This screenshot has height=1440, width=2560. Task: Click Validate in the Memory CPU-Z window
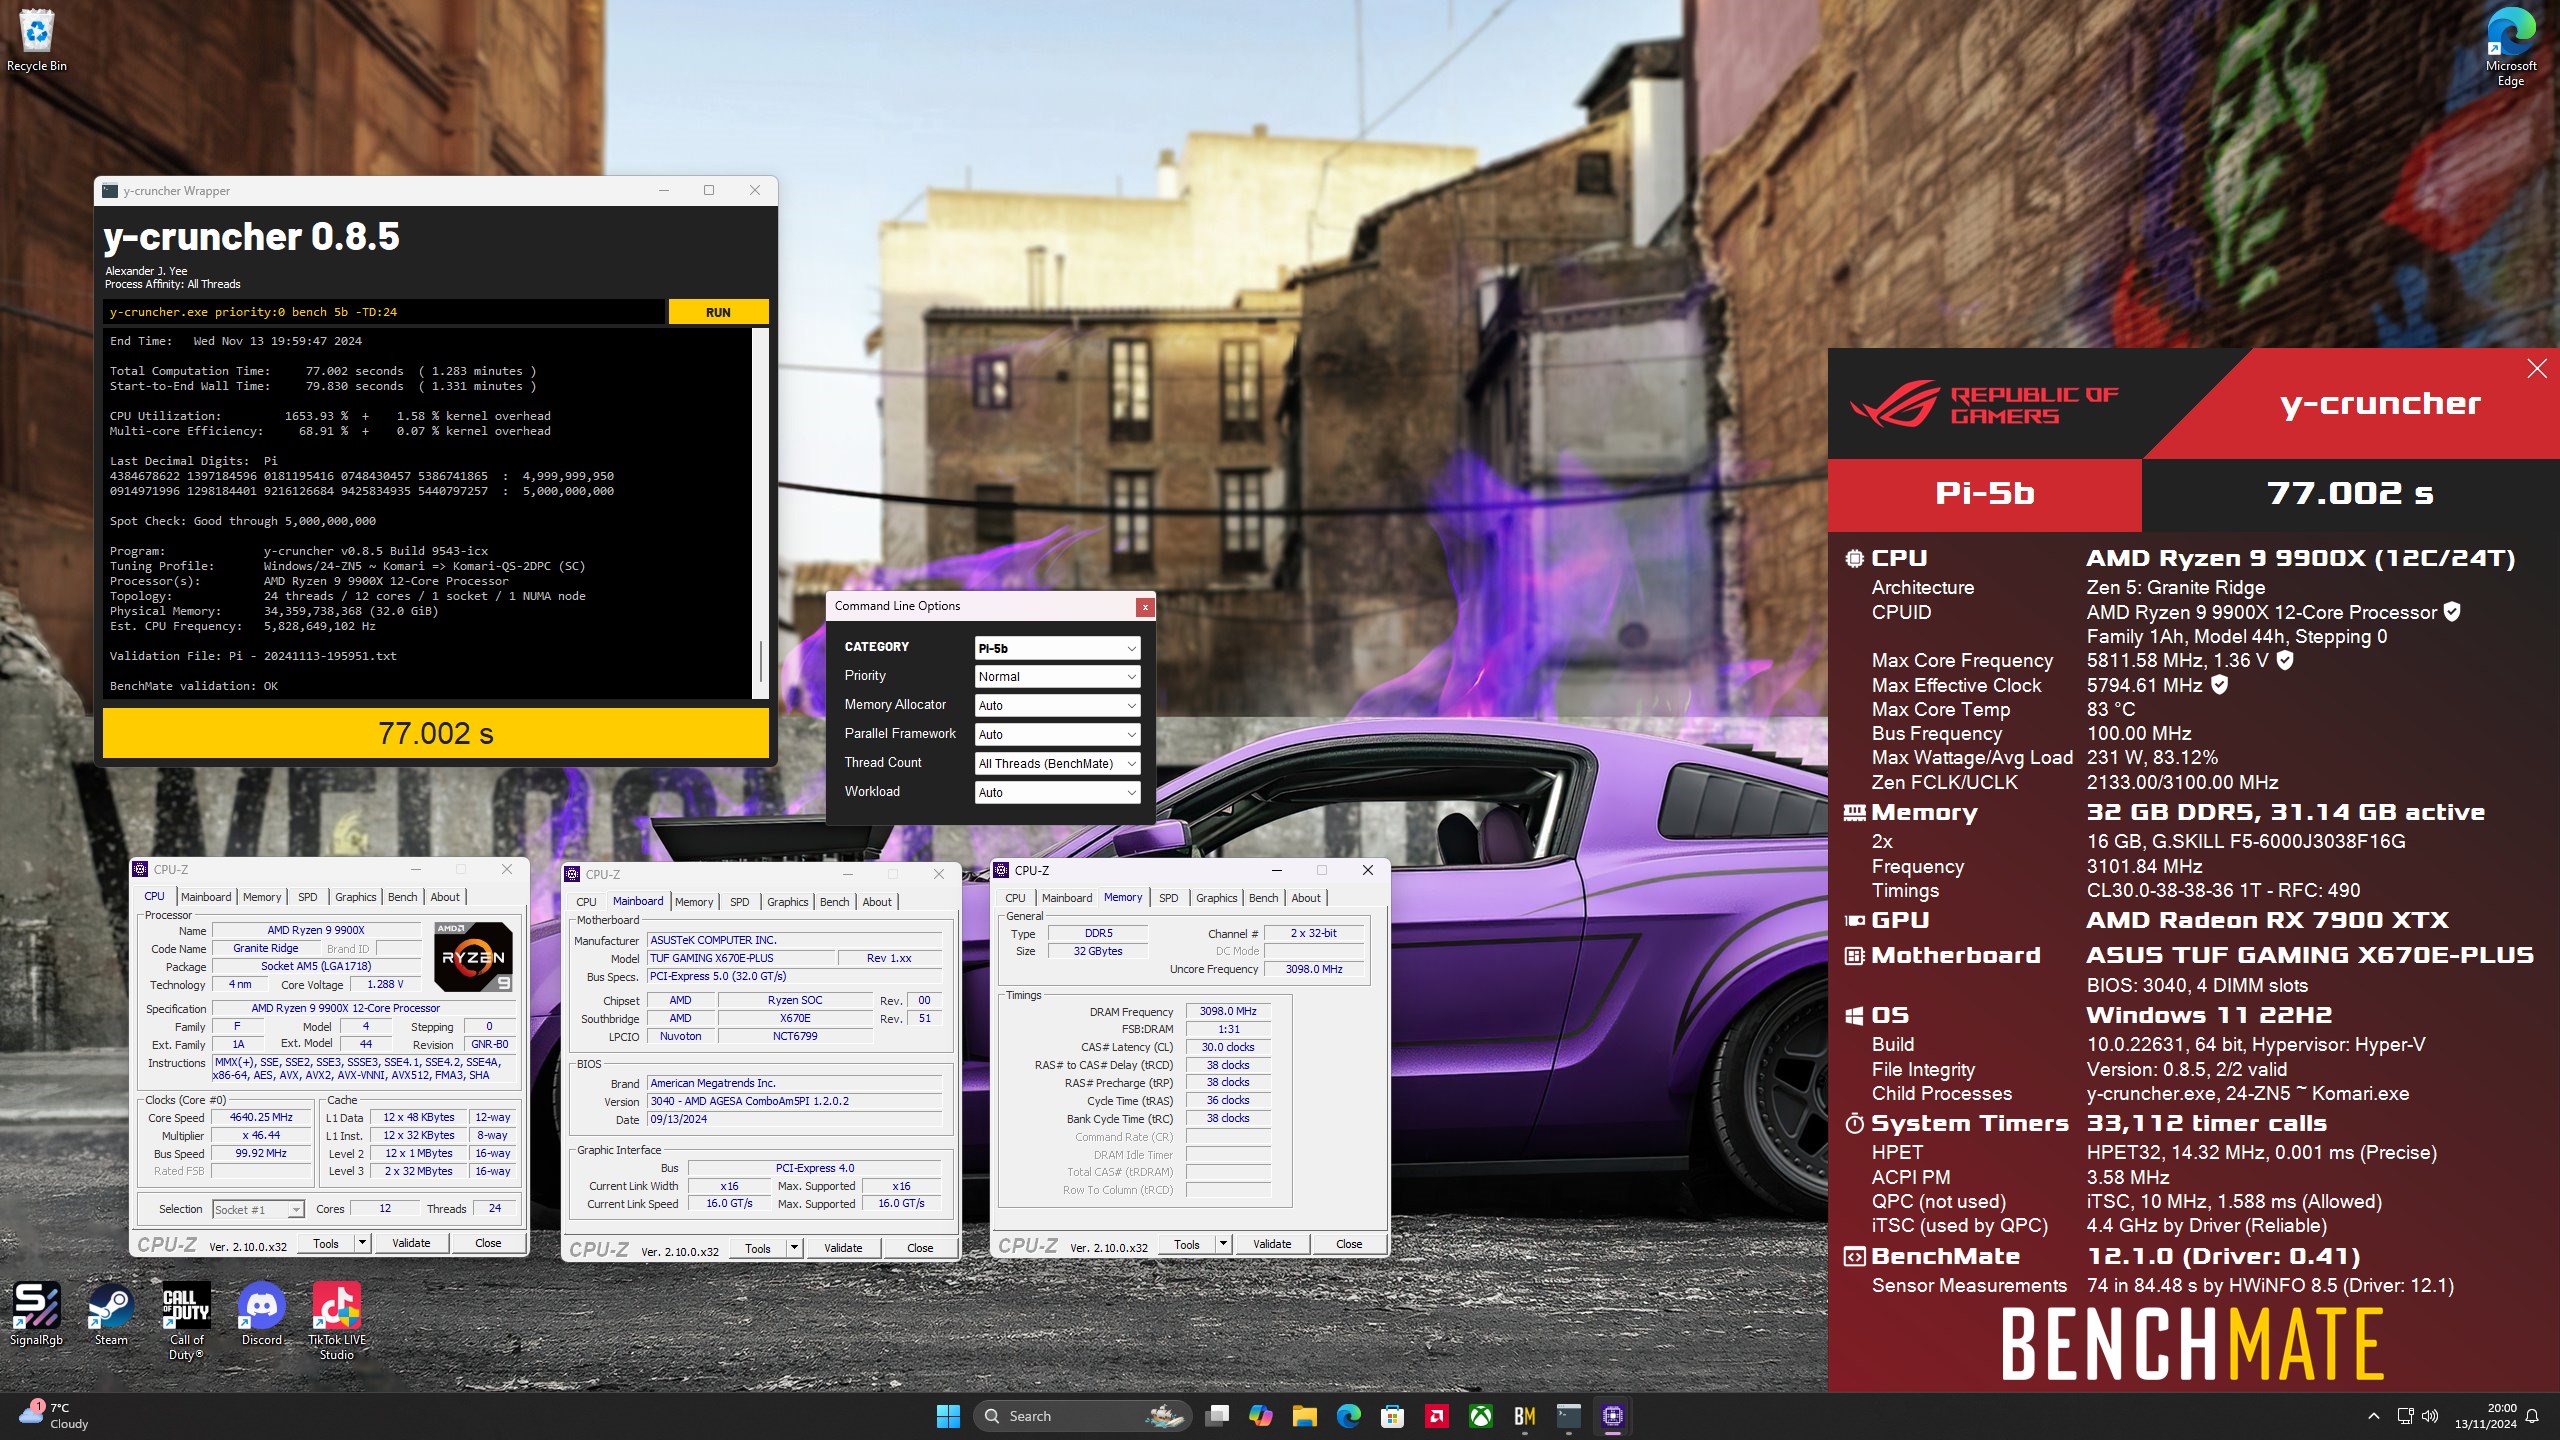tap(1272, 1244)
